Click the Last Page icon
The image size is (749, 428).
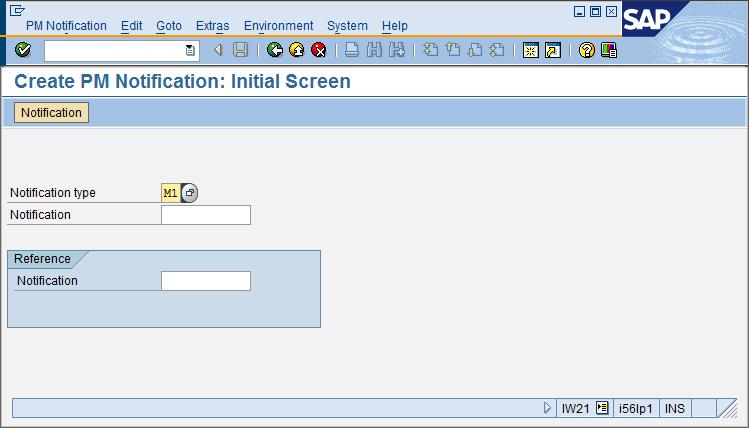(x=497, y=50)
